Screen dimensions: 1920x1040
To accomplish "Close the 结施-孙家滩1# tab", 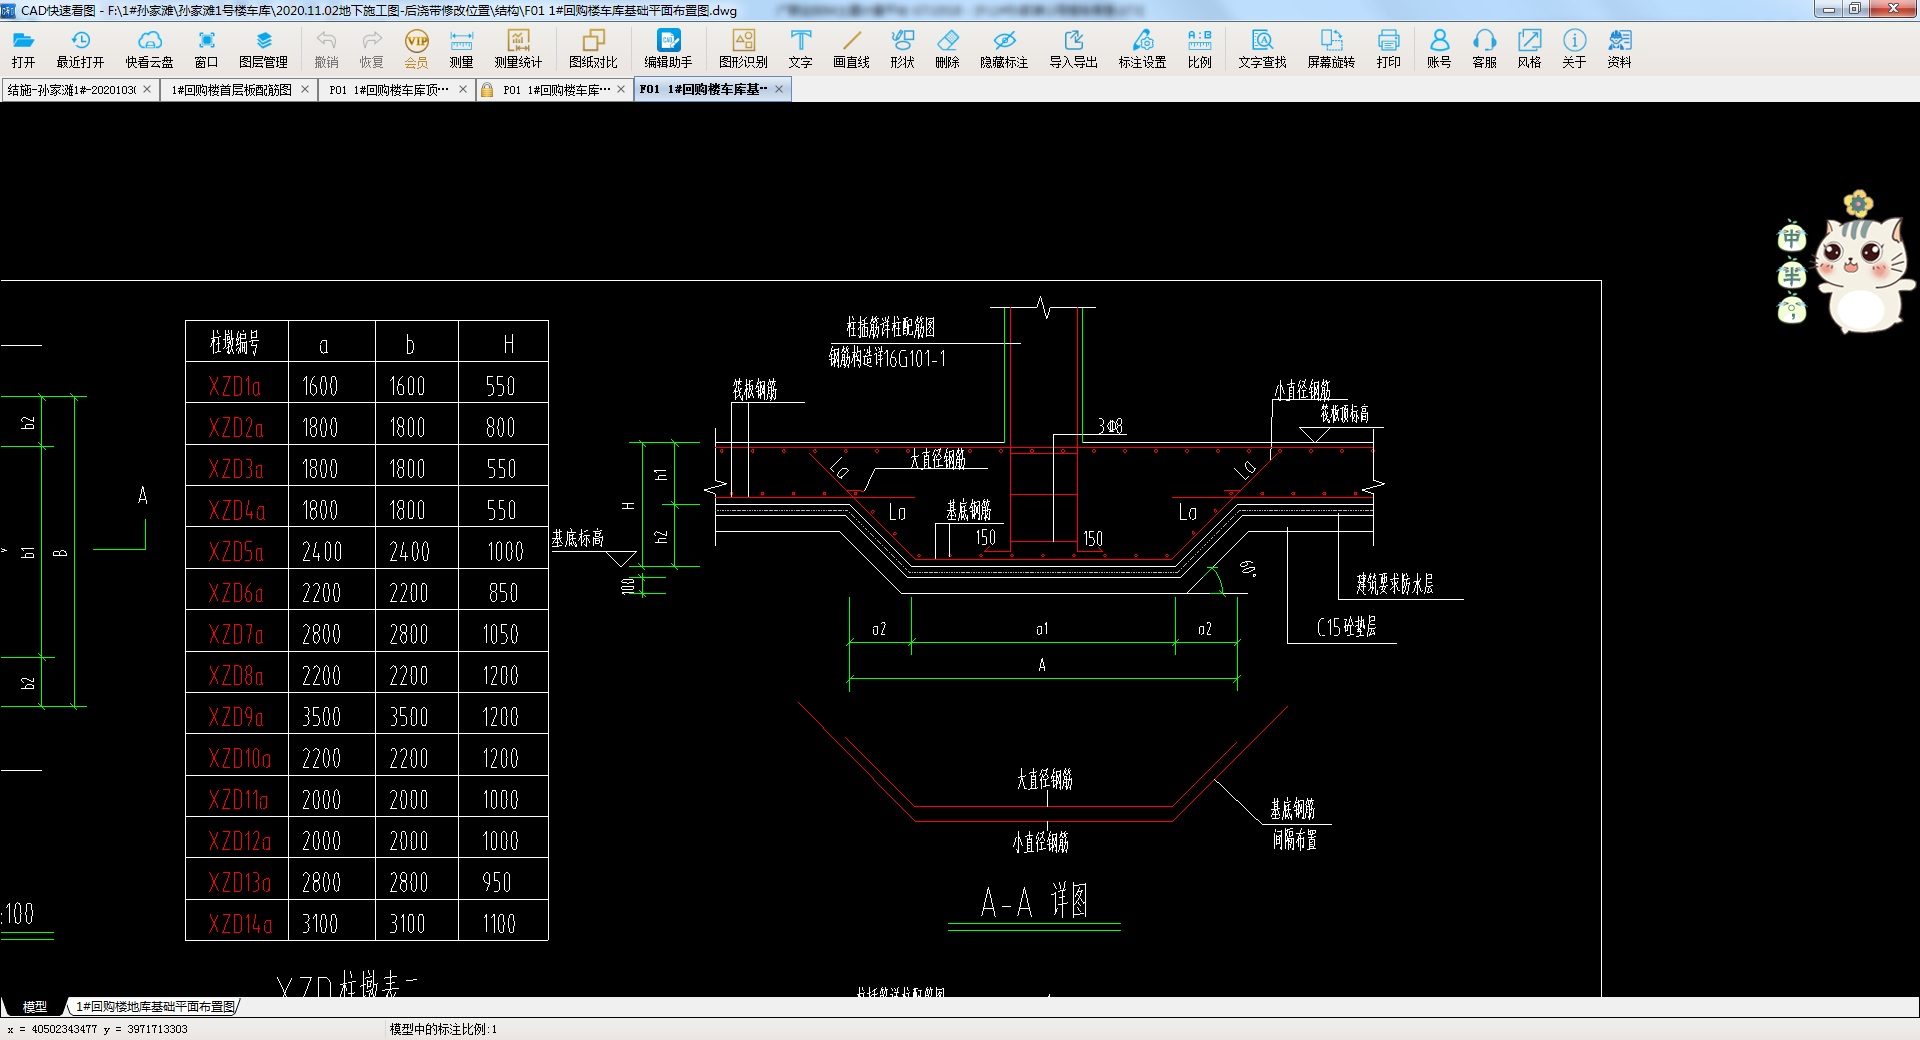I will (x=147, y=89).
